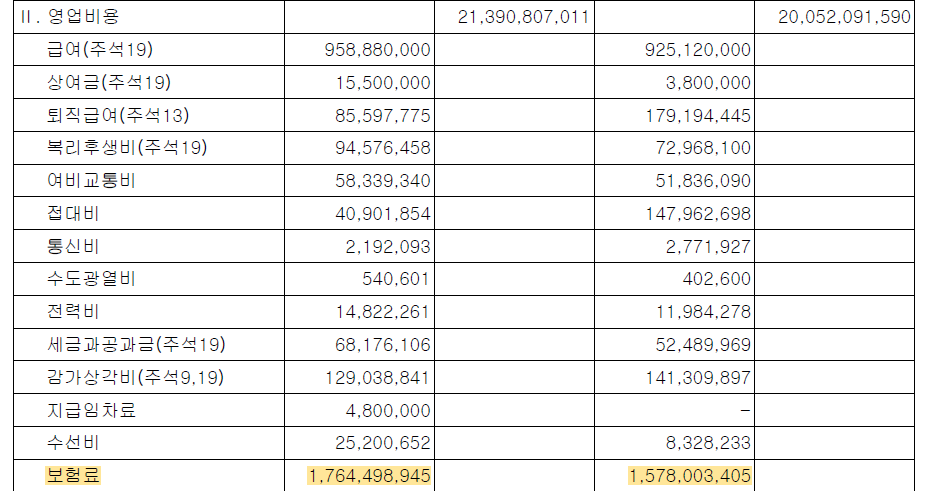The width and height of the screenshot is (936, 491).
Task: Select the 접대비 row label
Action: pos(73,213)
